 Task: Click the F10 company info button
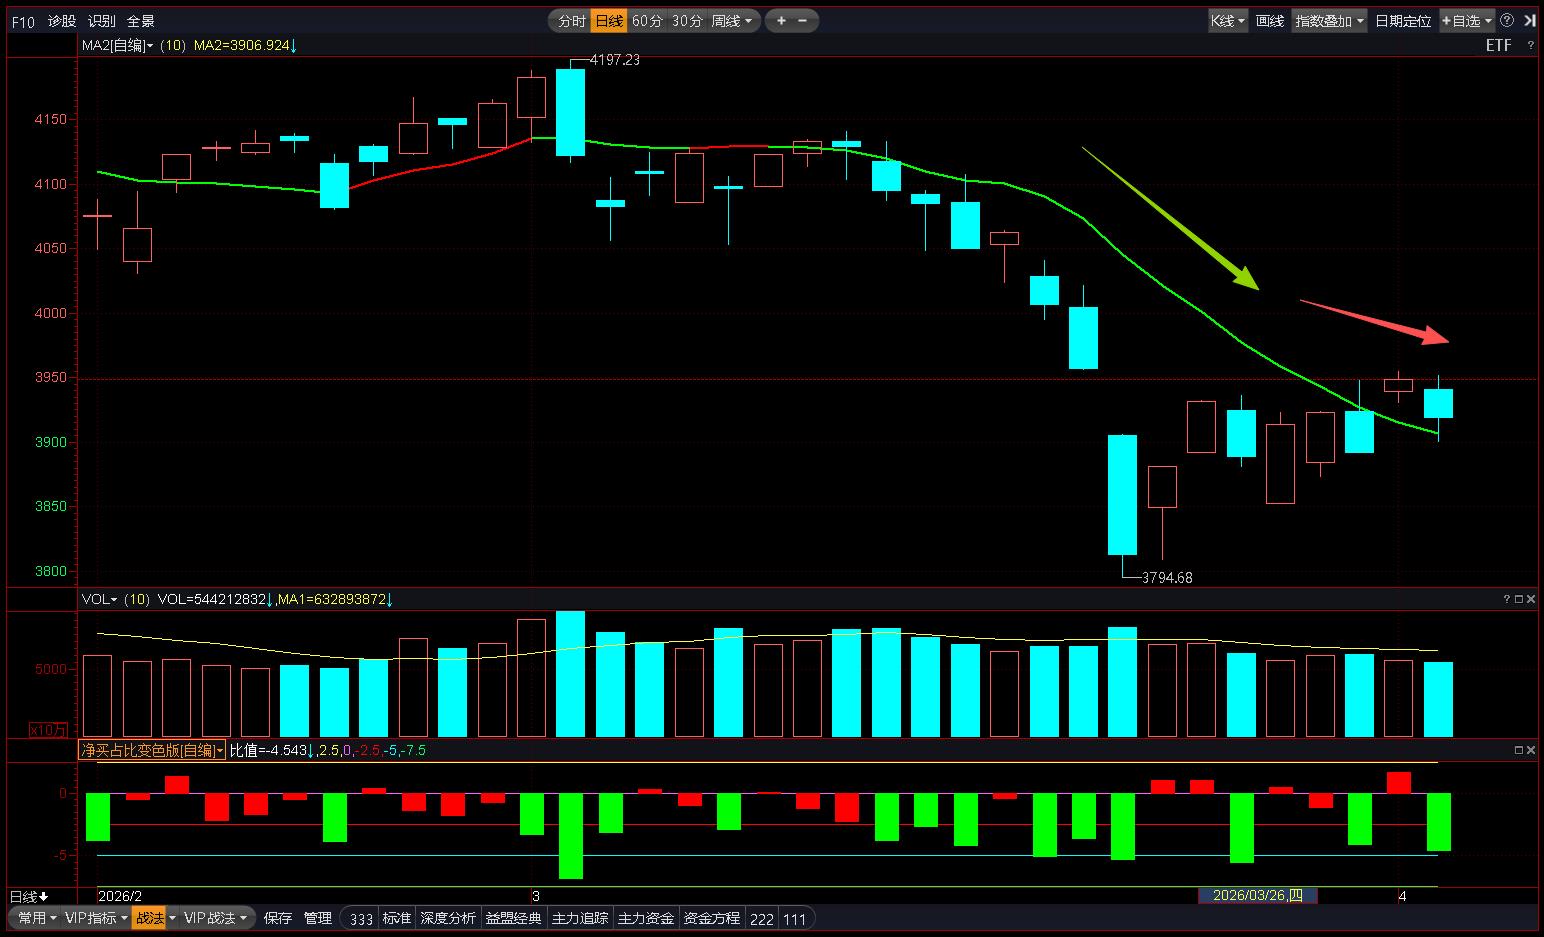pos(23,21)
